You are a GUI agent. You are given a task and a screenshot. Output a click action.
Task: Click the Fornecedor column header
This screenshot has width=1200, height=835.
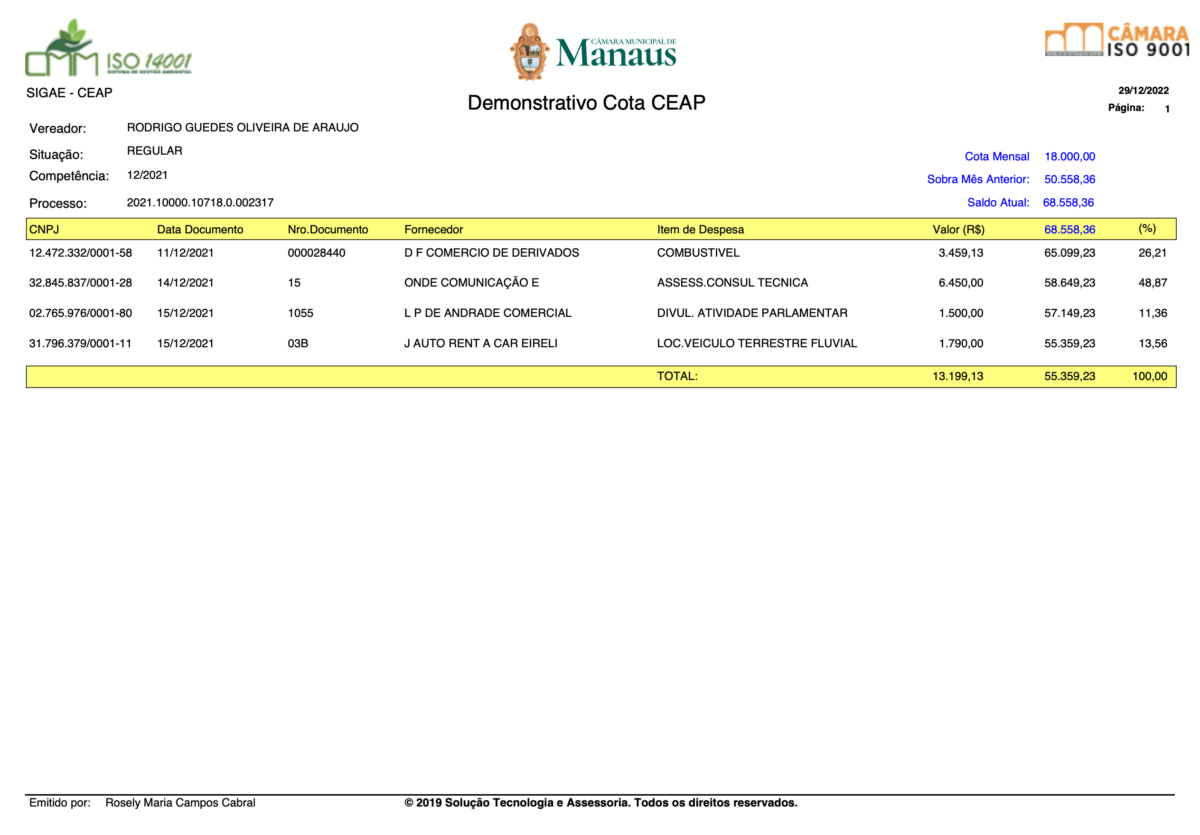click(x=434, y=230)
